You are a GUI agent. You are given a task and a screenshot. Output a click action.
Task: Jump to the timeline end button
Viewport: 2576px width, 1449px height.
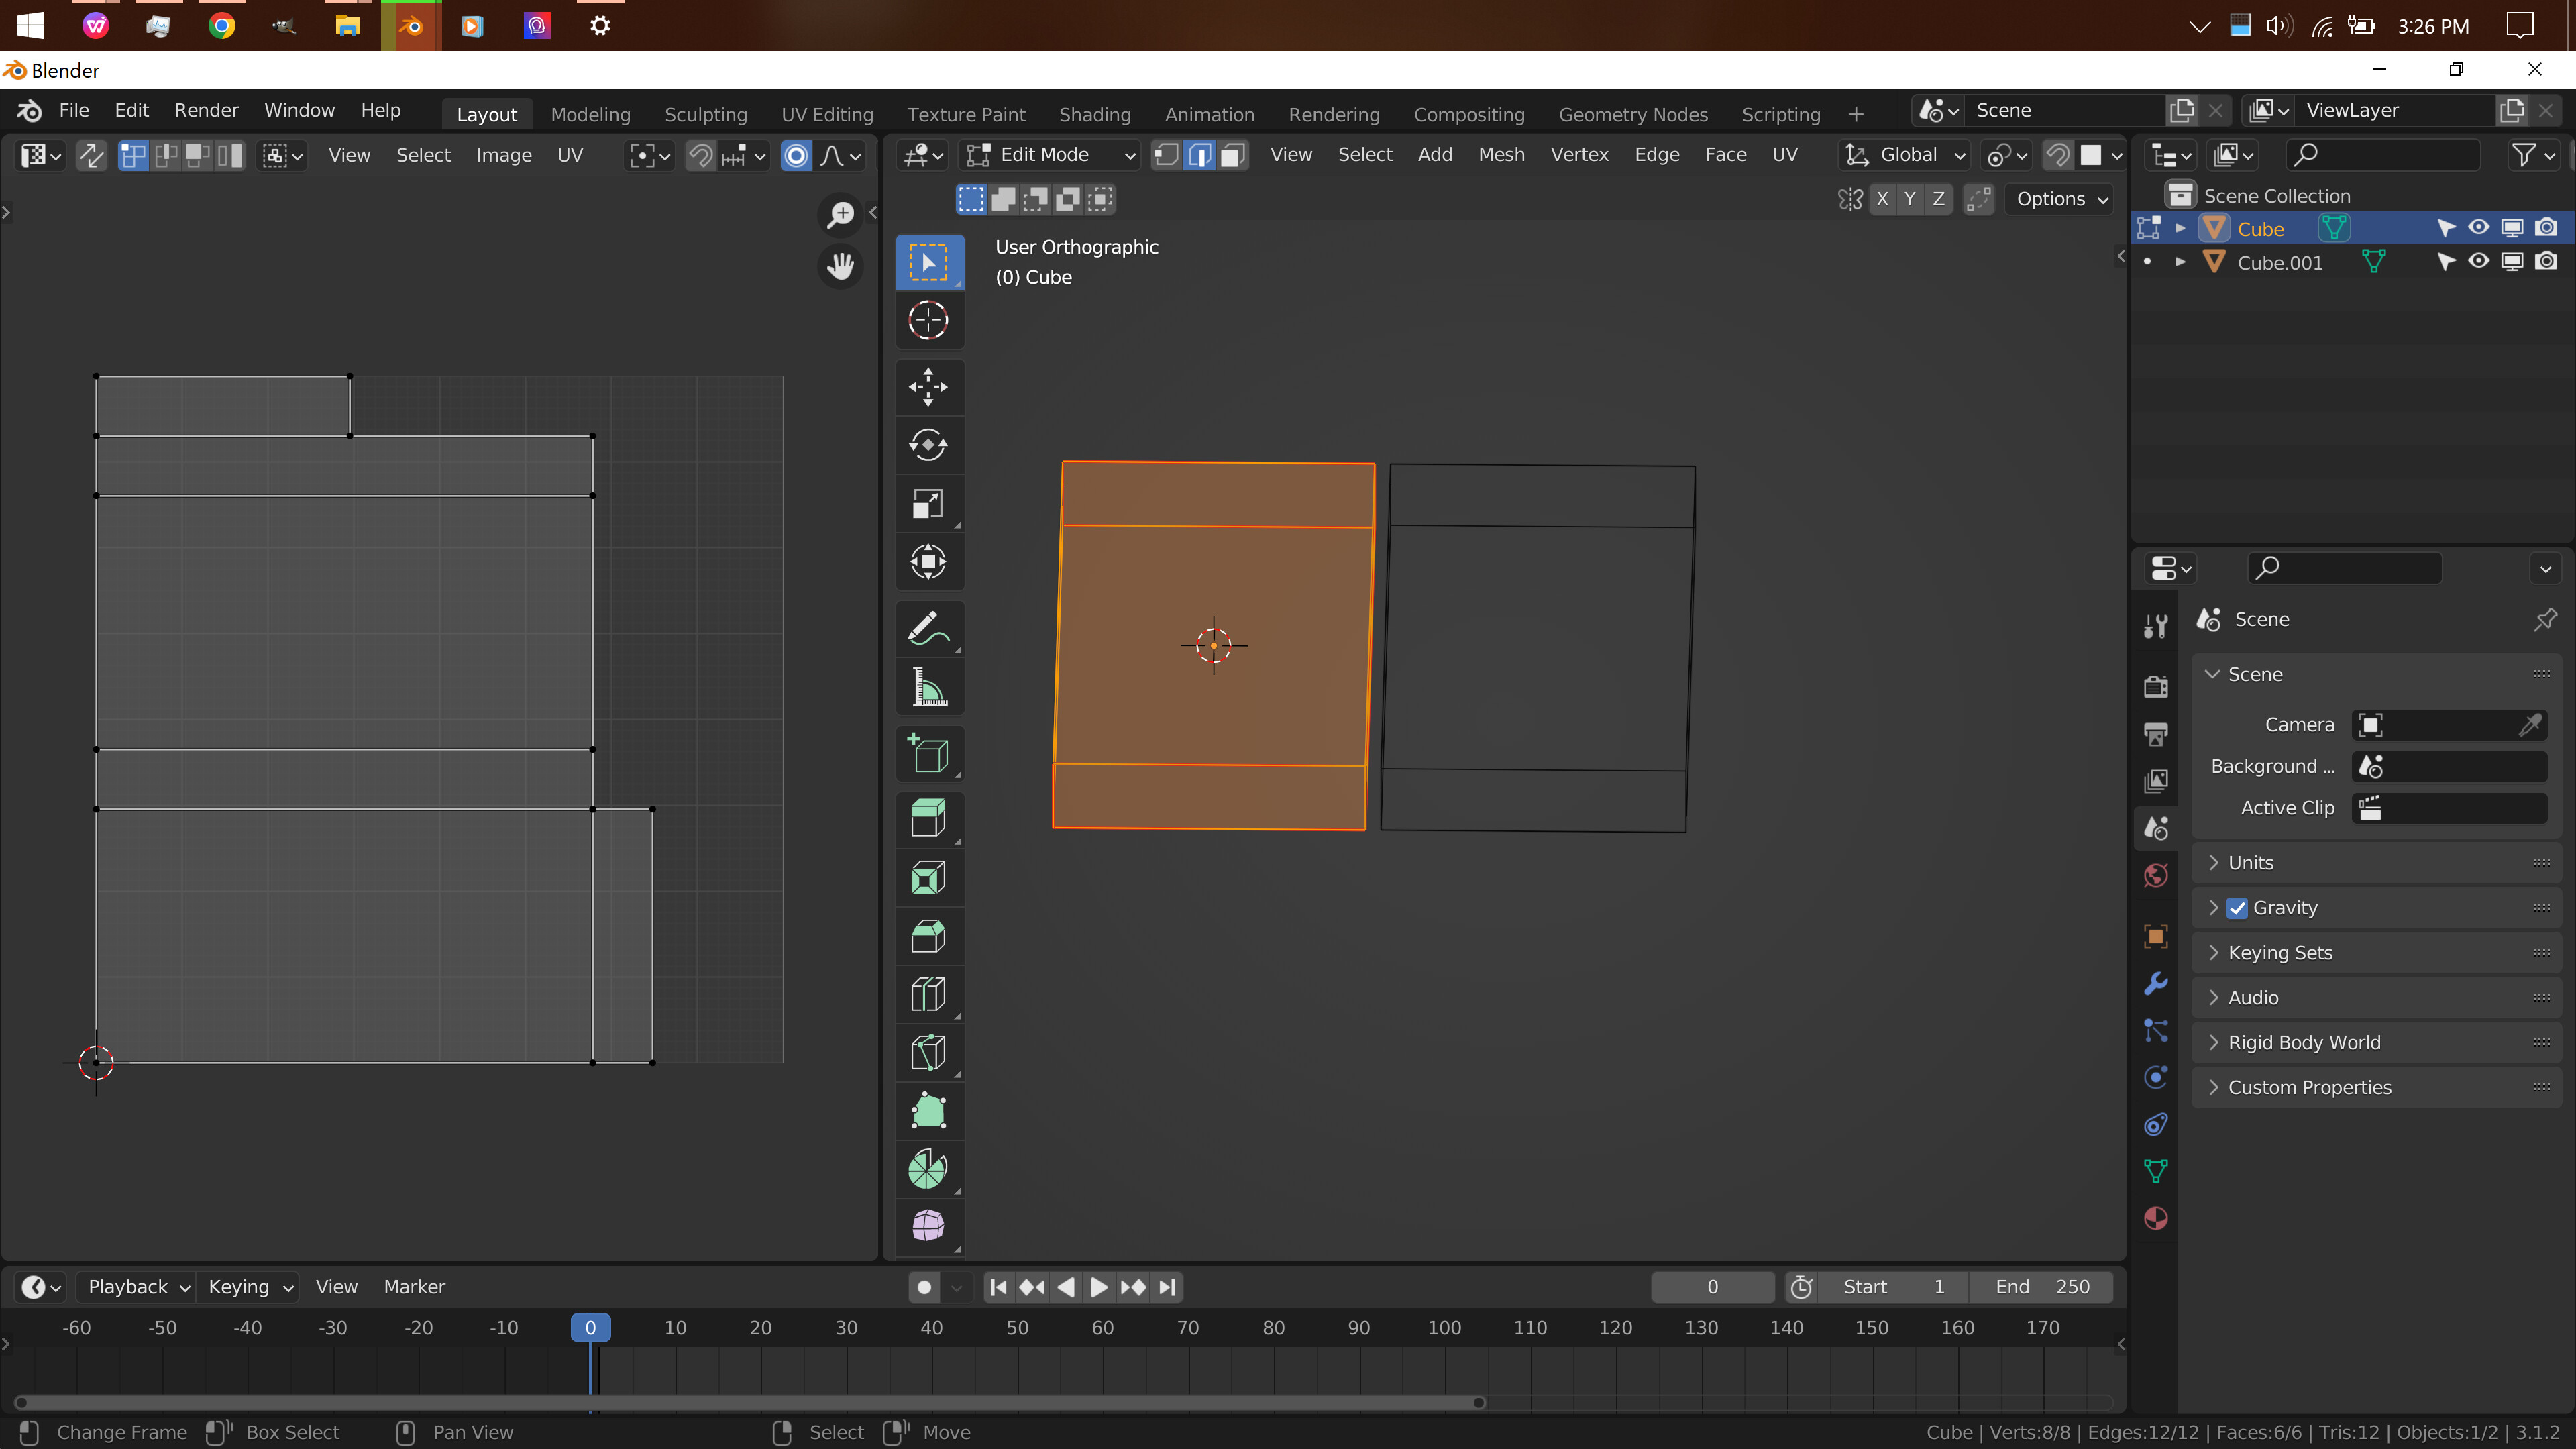tap(1167, 1287)
